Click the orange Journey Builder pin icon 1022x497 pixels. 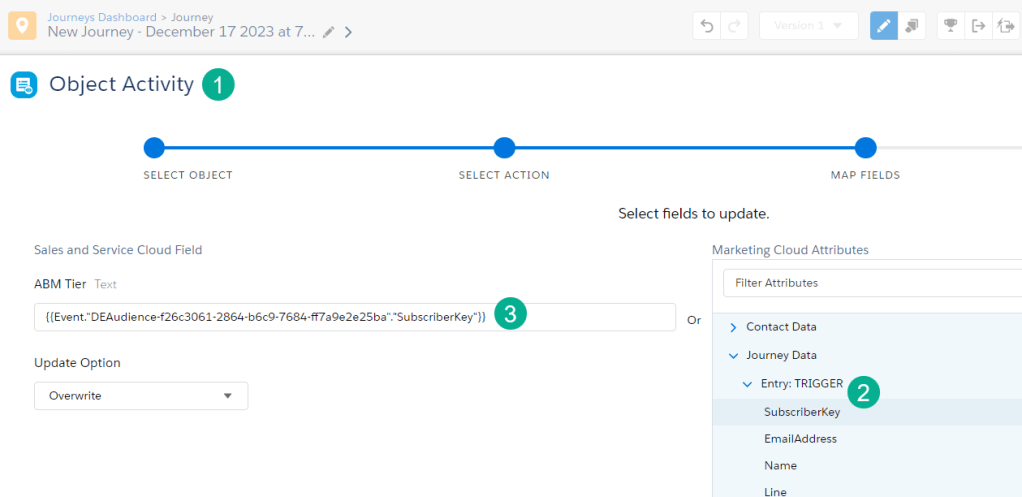pos(23,26)
